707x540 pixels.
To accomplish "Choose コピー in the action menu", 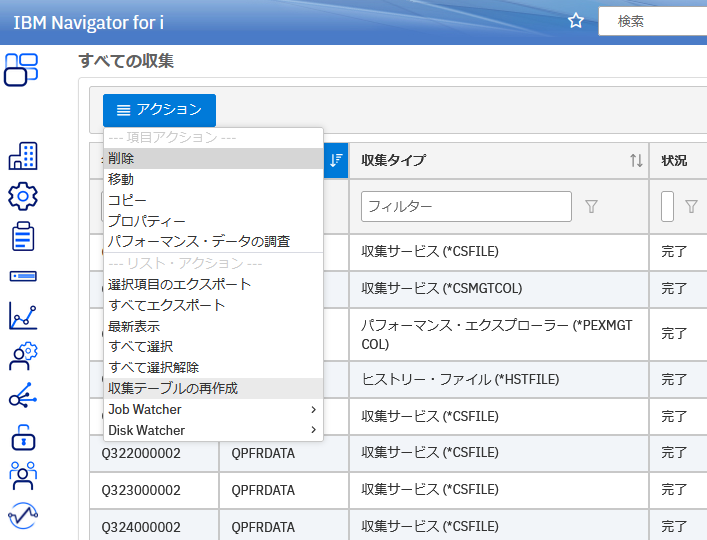I will [214, 200].
